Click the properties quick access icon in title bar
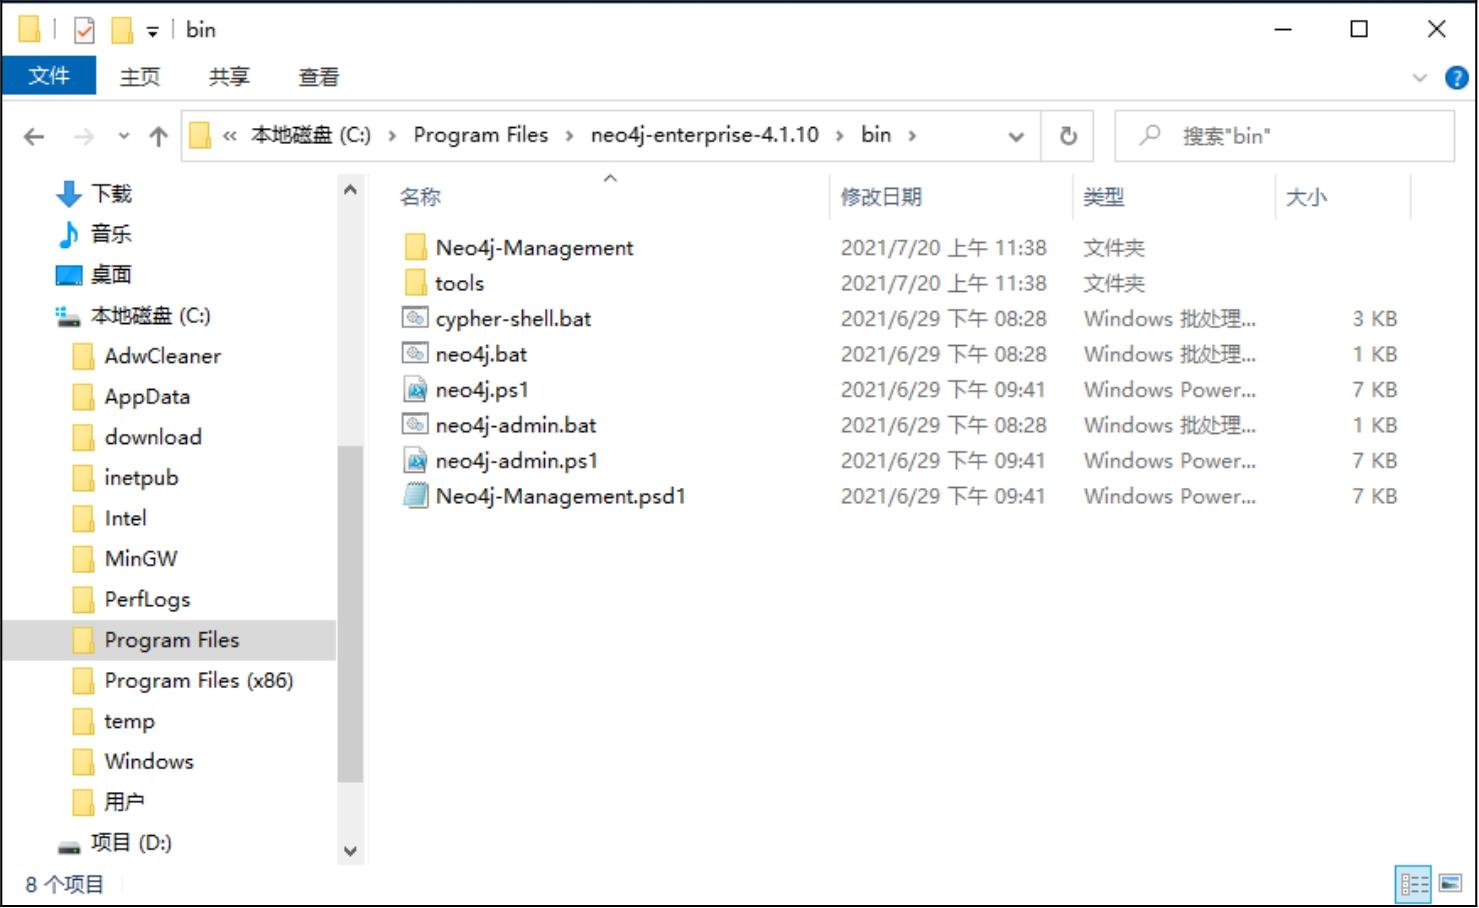 (x=84, y=30)
